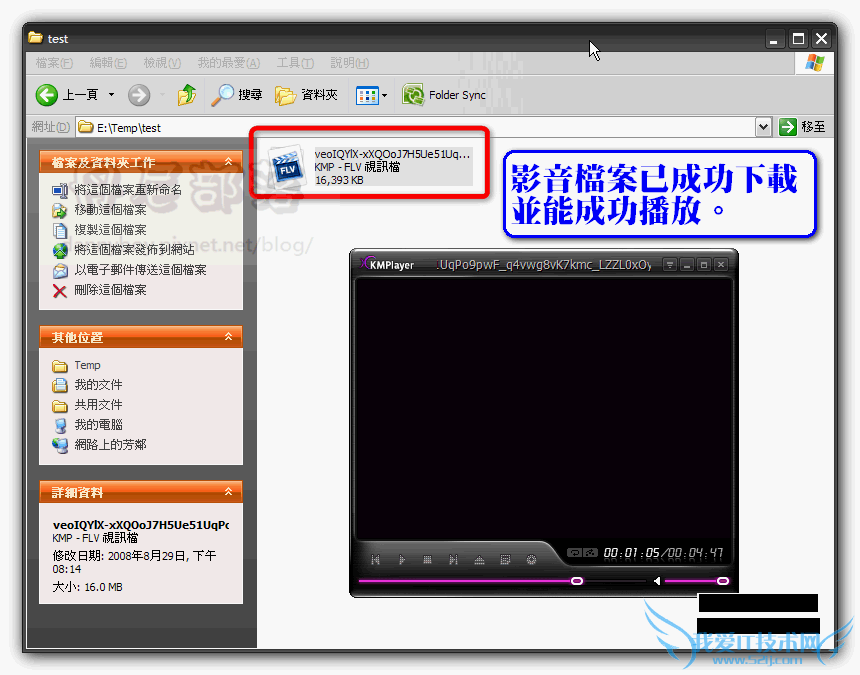
Task: Click the Folder Sync toolbar icon
Action: coord(413,95)
